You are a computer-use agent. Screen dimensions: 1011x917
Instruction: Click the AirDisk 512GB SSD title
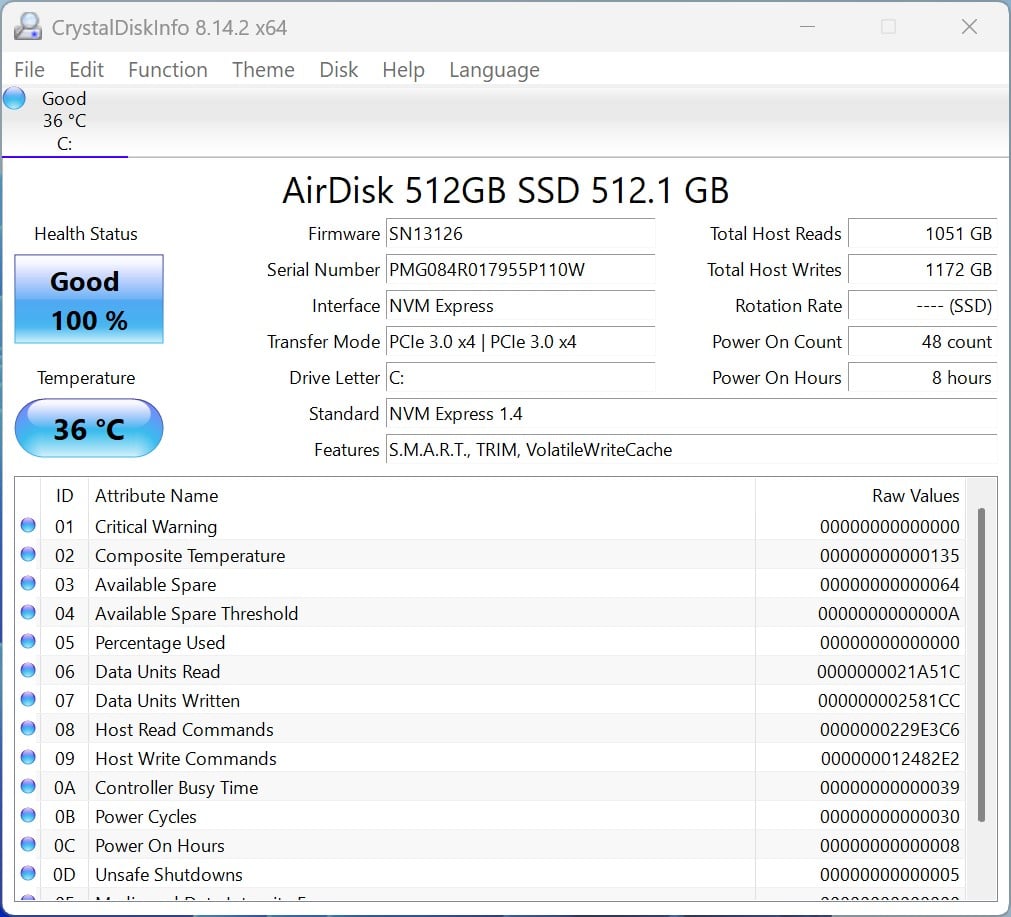(506, 190)
